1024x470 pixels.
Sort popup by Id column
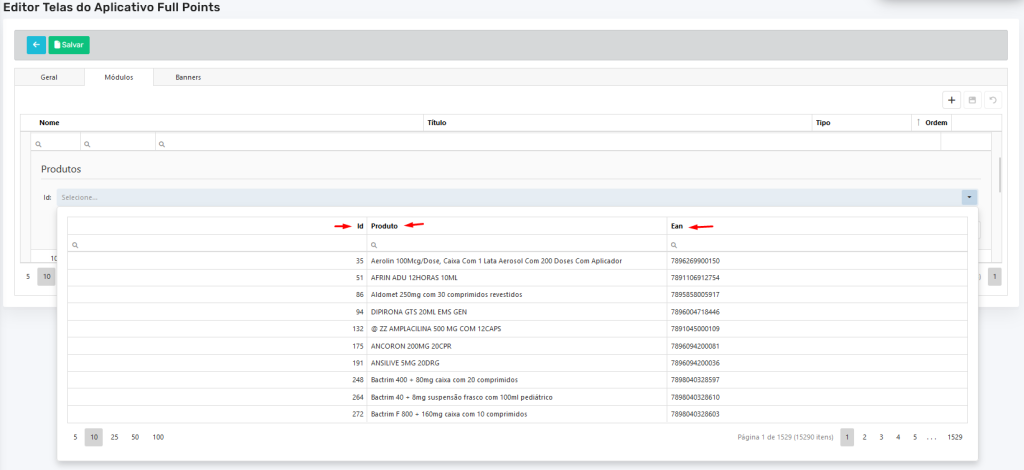[217, 226]
